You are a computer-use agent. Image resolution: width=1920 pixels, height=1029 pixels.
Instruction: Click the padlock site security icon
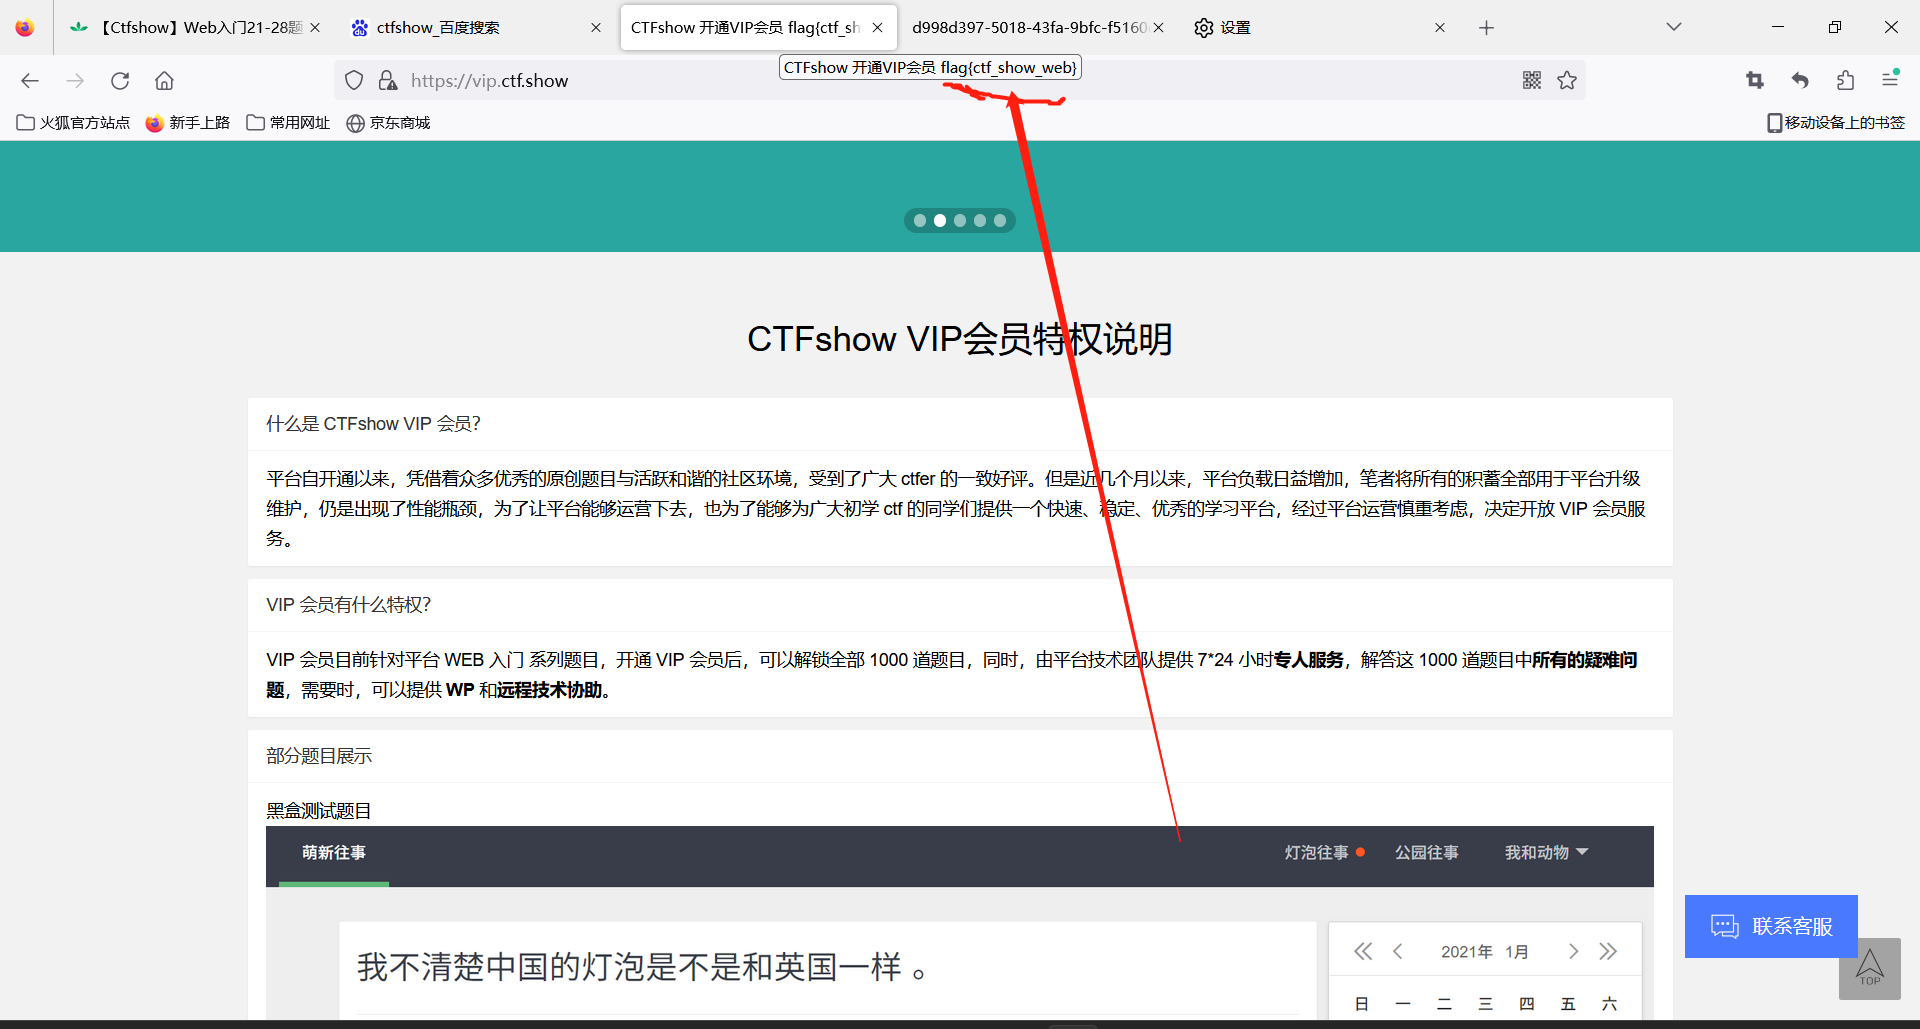point(388,80)
